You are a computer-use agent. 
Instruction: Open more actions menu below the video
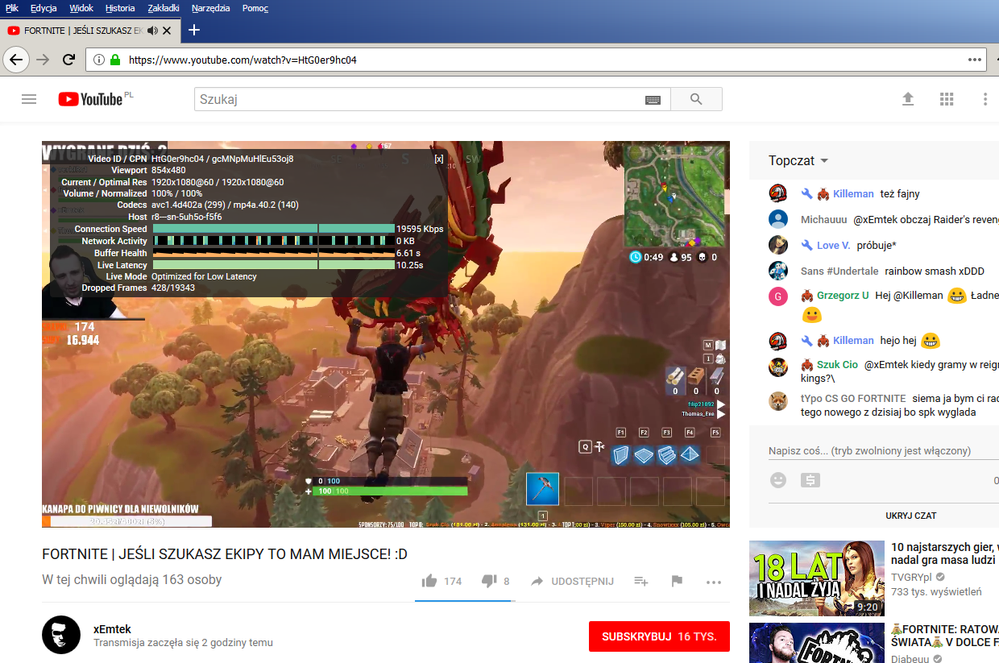pyautogui.click(x=714, y=582)
